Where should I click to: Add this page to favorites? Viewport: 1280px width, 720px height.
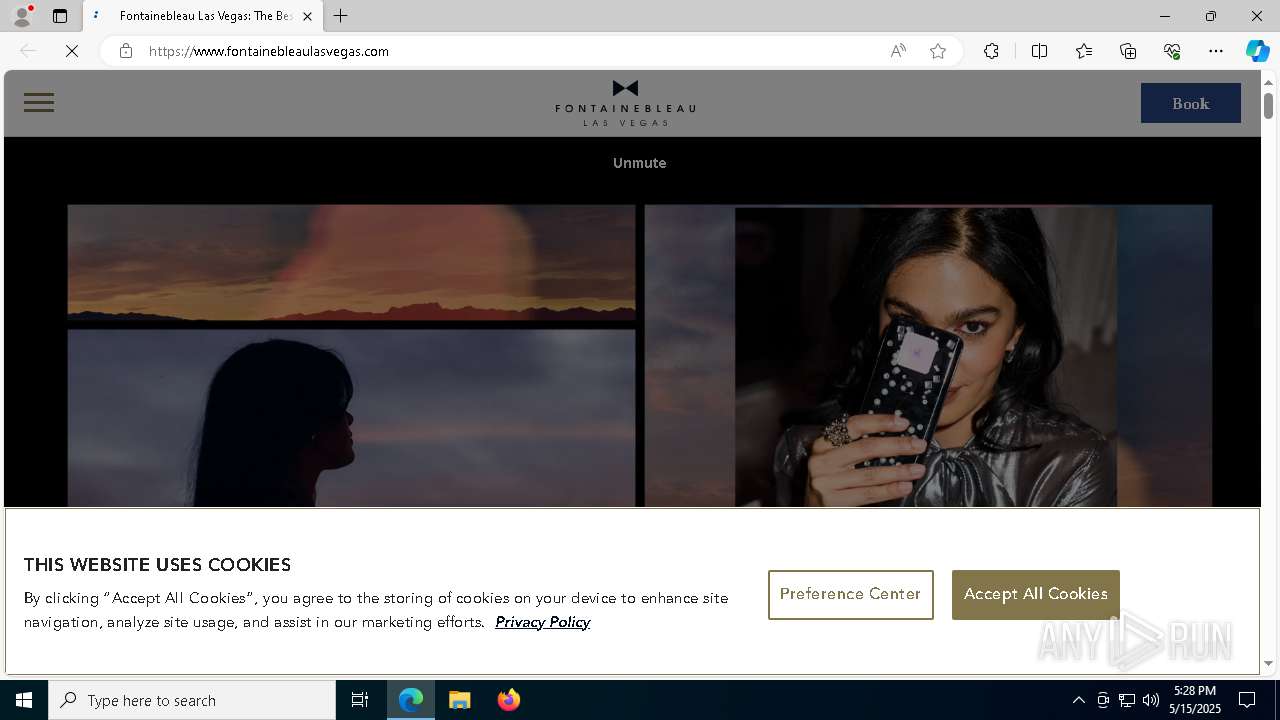click(938, 51)
